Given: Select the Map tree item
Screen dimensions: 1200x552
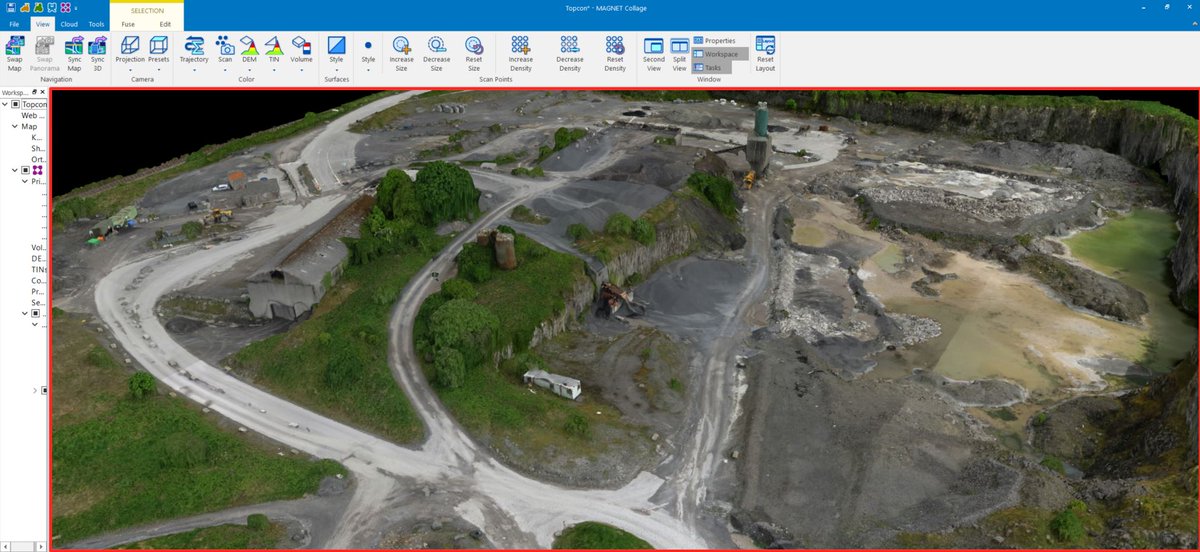Looking at the screenshot, I should (29, 127).
